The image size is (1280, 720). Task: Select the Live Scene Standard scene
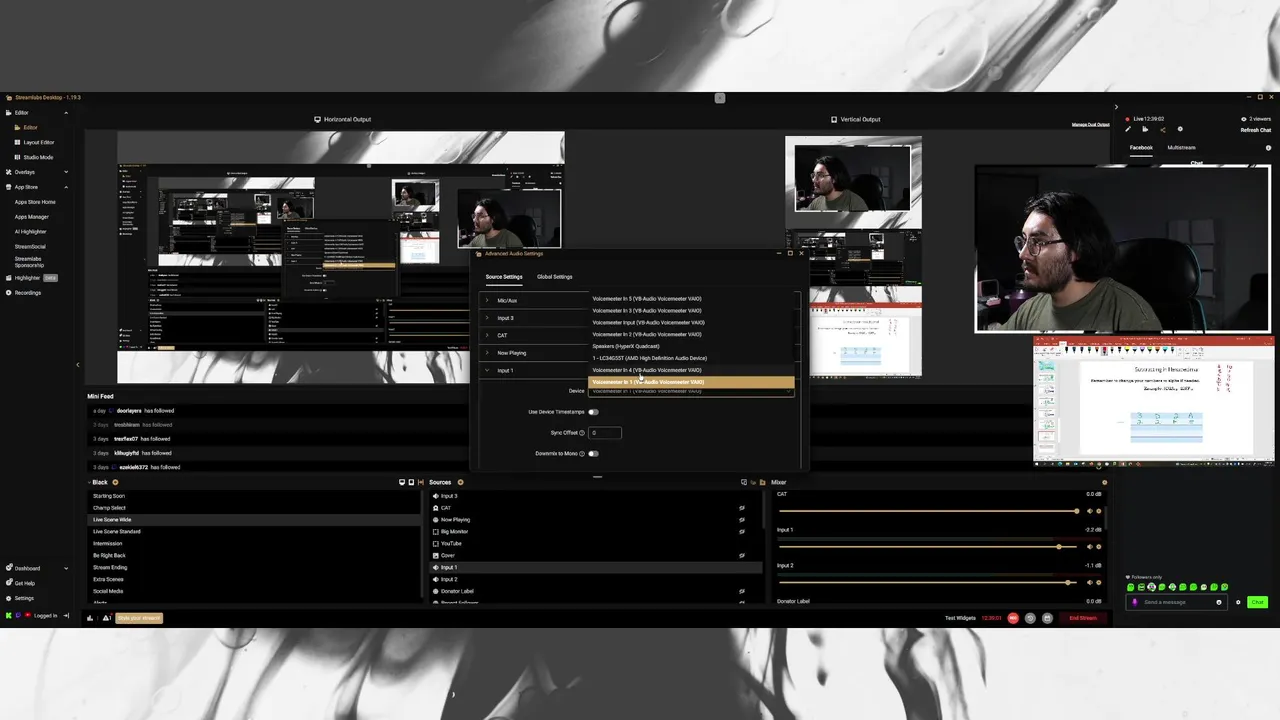pyautogui.click(x=255, y=532)
